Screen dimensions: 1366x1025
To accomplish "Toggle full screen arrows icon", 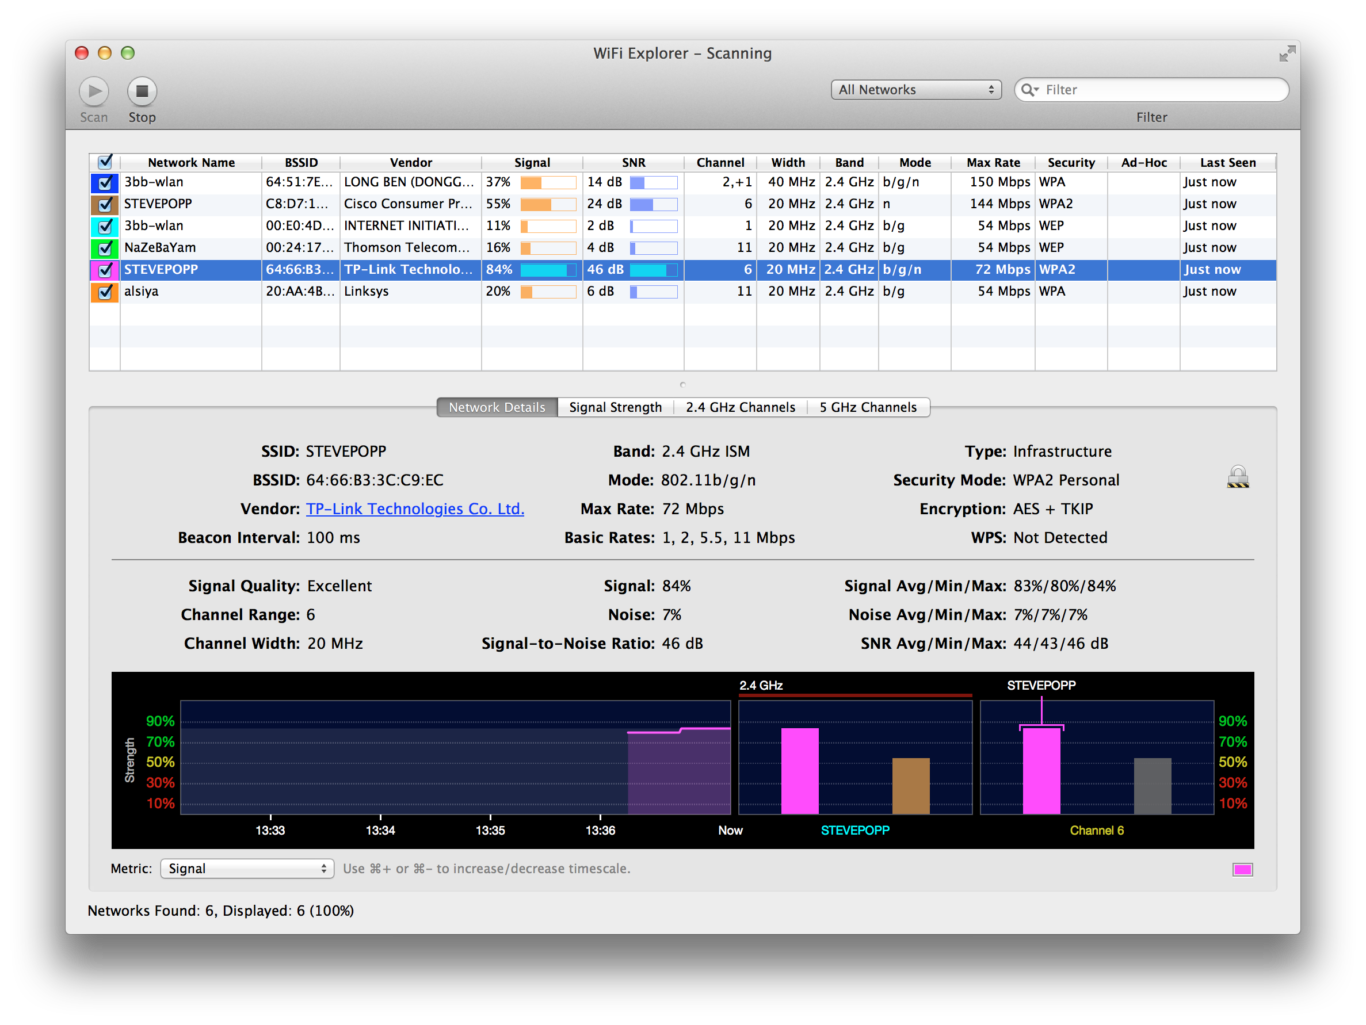I will (x=1287, y=53).
